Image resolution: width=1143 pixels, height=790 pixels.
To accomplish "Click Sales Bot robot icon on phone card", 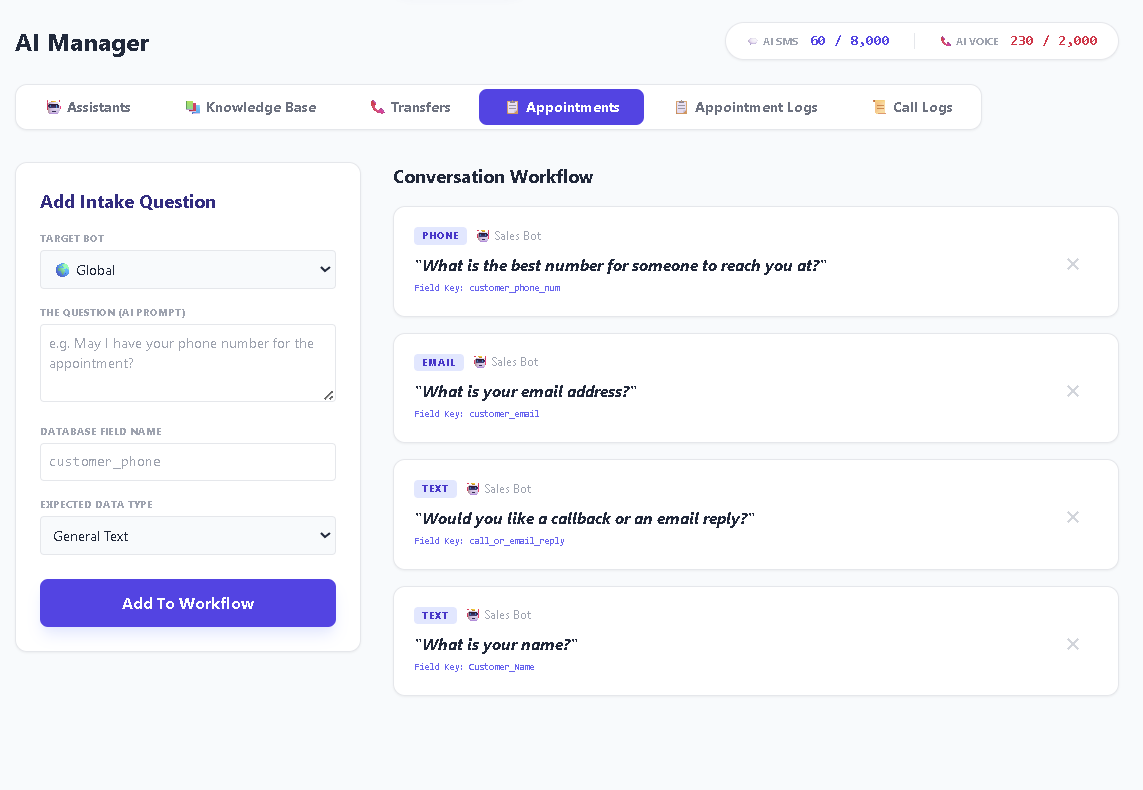I will point(483,235).
